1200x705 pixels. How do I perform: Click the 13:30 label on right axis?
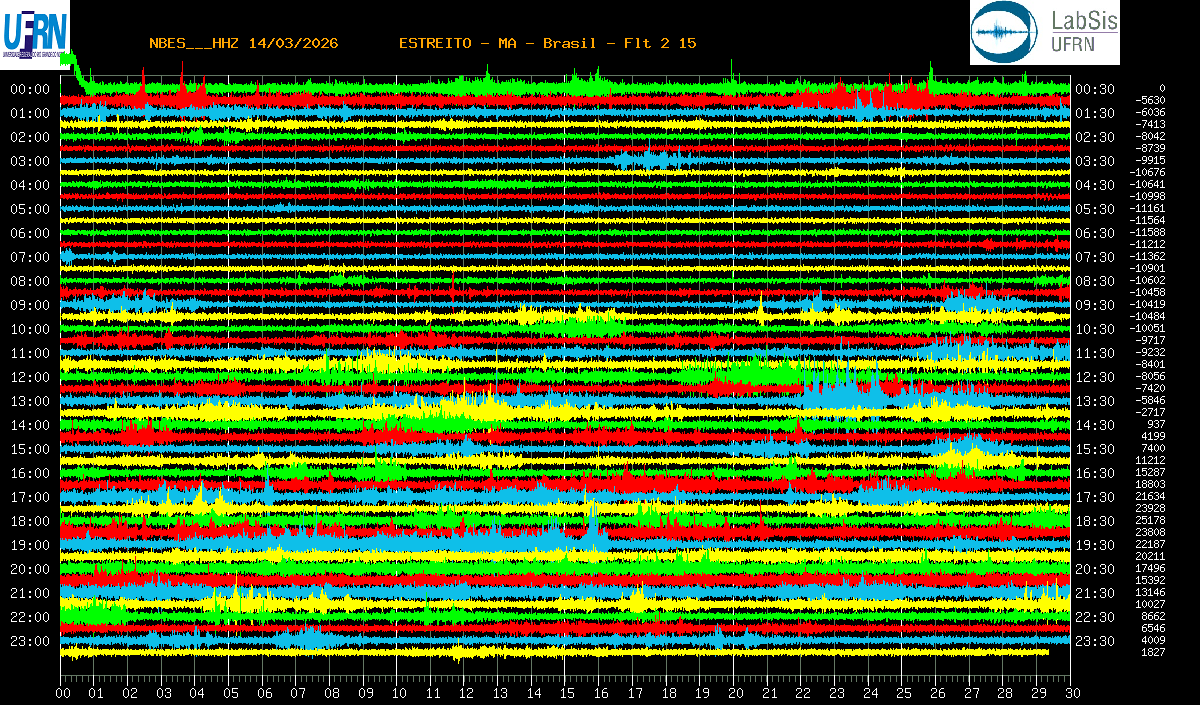(1094, 401)
